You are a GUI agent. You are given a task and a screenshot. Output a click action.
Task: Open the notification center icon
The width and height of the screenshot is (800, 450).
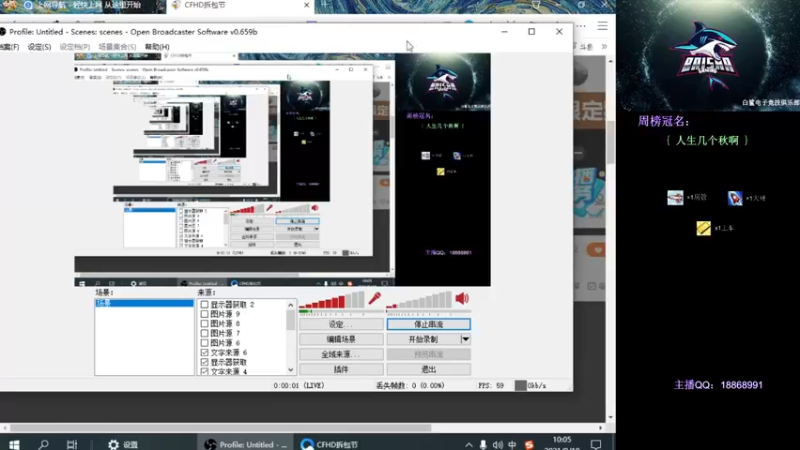(x=595, y=444)
